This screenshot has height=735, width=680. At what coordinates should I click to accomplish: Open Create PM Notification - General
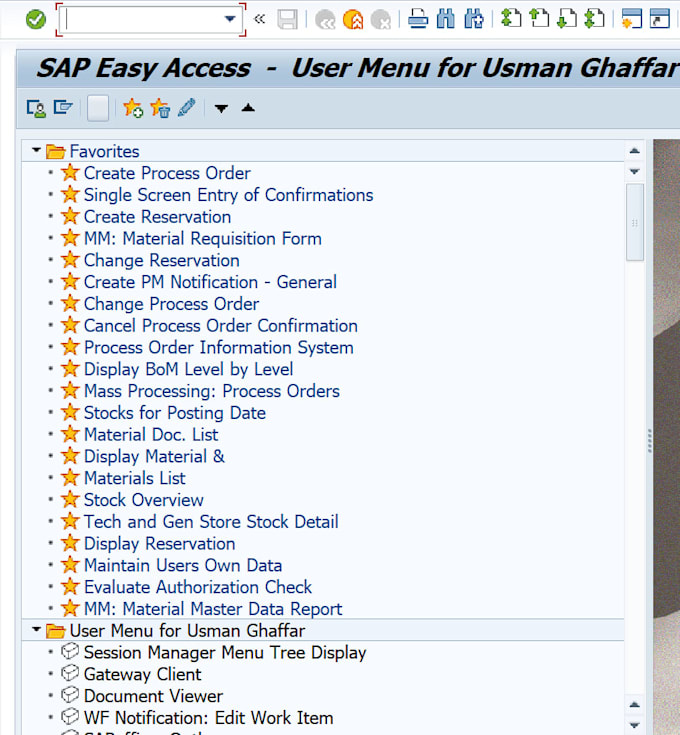(210, 282)
